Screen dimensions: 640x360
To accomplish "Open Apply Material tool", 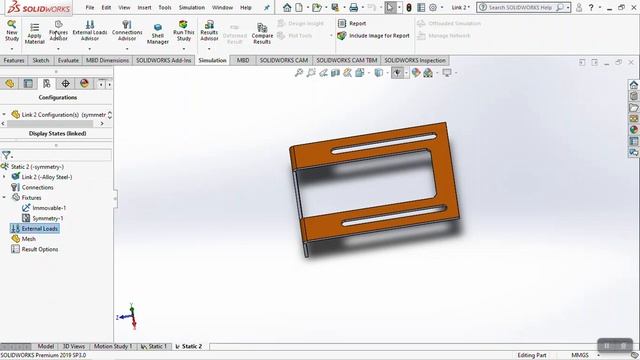I will [34, 33].
